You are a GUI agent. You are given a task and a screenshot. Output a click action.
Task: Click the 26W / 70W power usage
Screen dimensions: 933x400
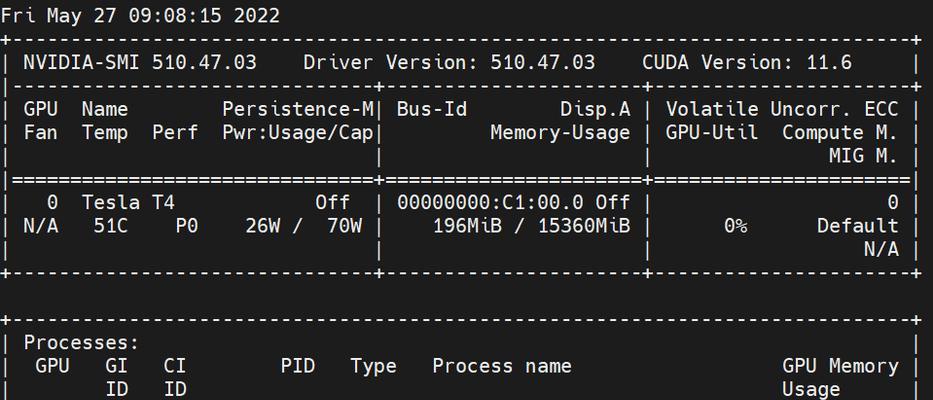click(303, 226)
